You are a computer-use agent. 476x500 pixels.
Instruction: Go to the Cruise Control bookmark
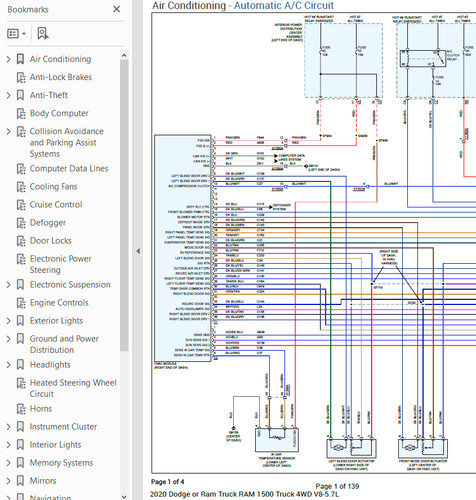pos(56,205)
